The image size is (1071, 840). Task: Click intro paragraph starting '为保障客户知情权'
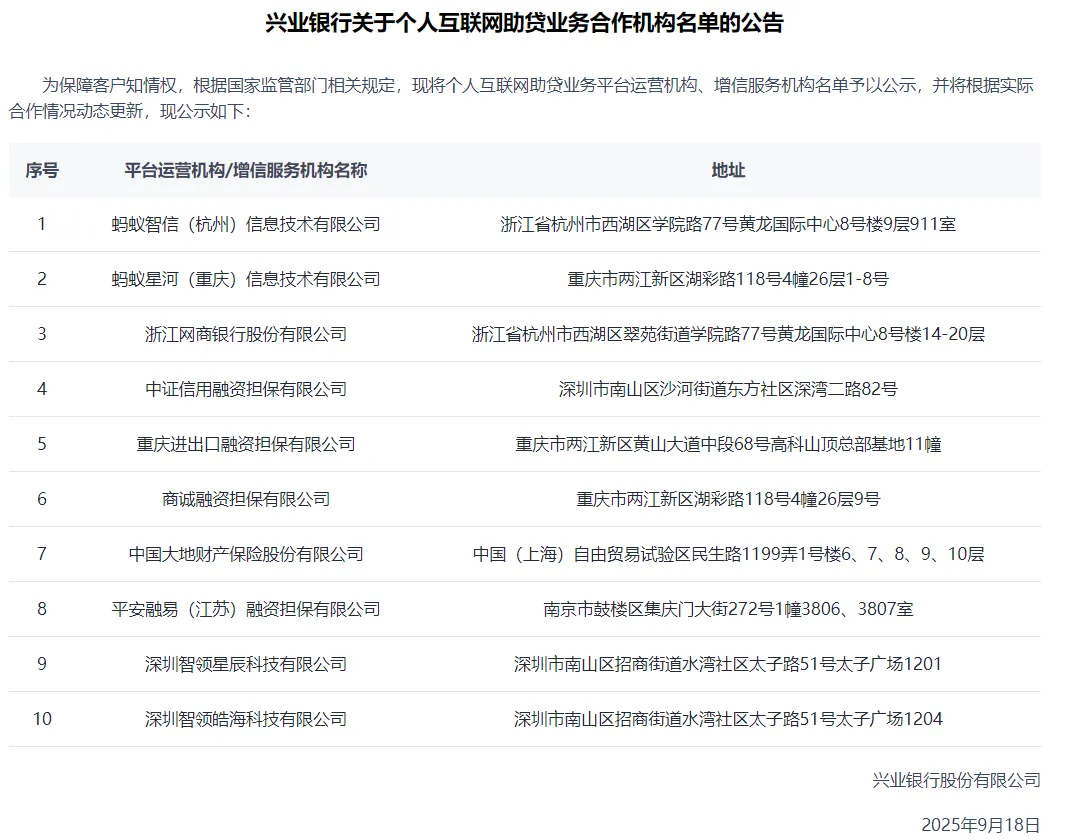pyautogui.click(x=521, y=98)
